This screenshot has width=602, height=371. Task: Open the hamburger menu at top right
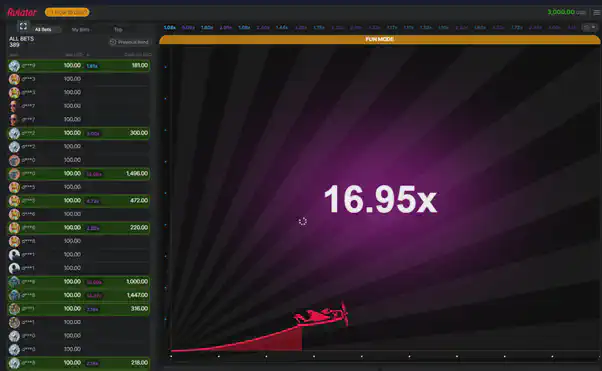(x=597, y=13)
